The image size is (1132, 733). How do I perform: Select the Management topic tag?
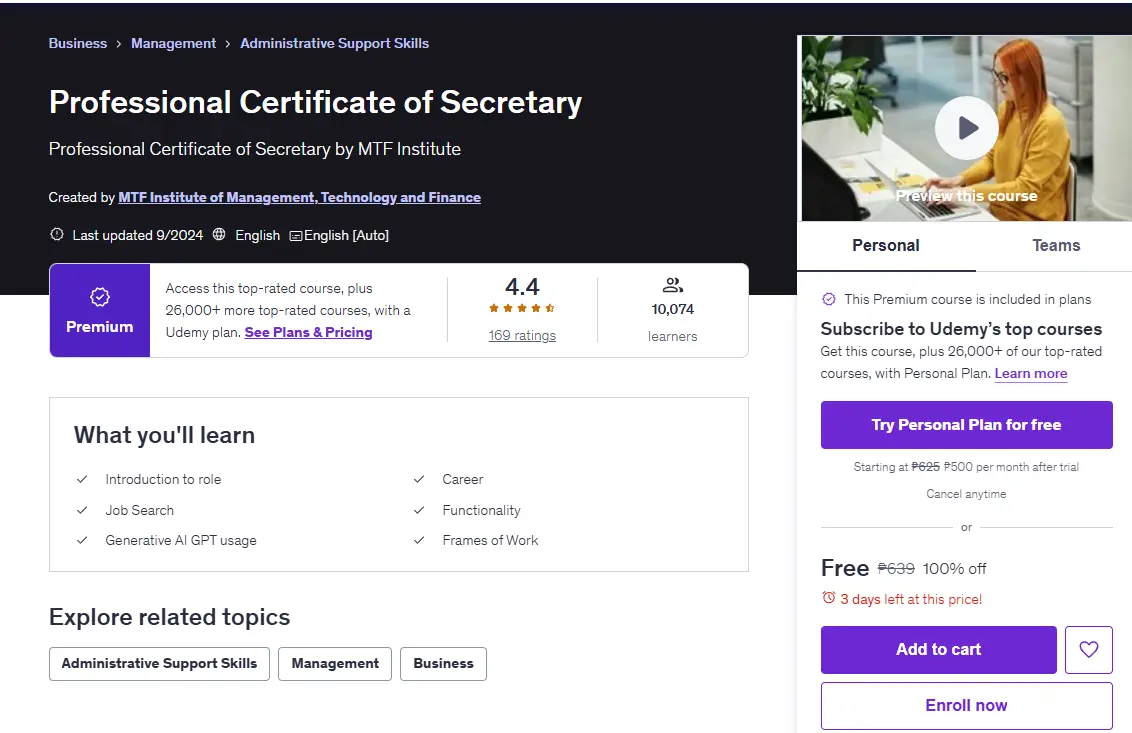(335, 664)
